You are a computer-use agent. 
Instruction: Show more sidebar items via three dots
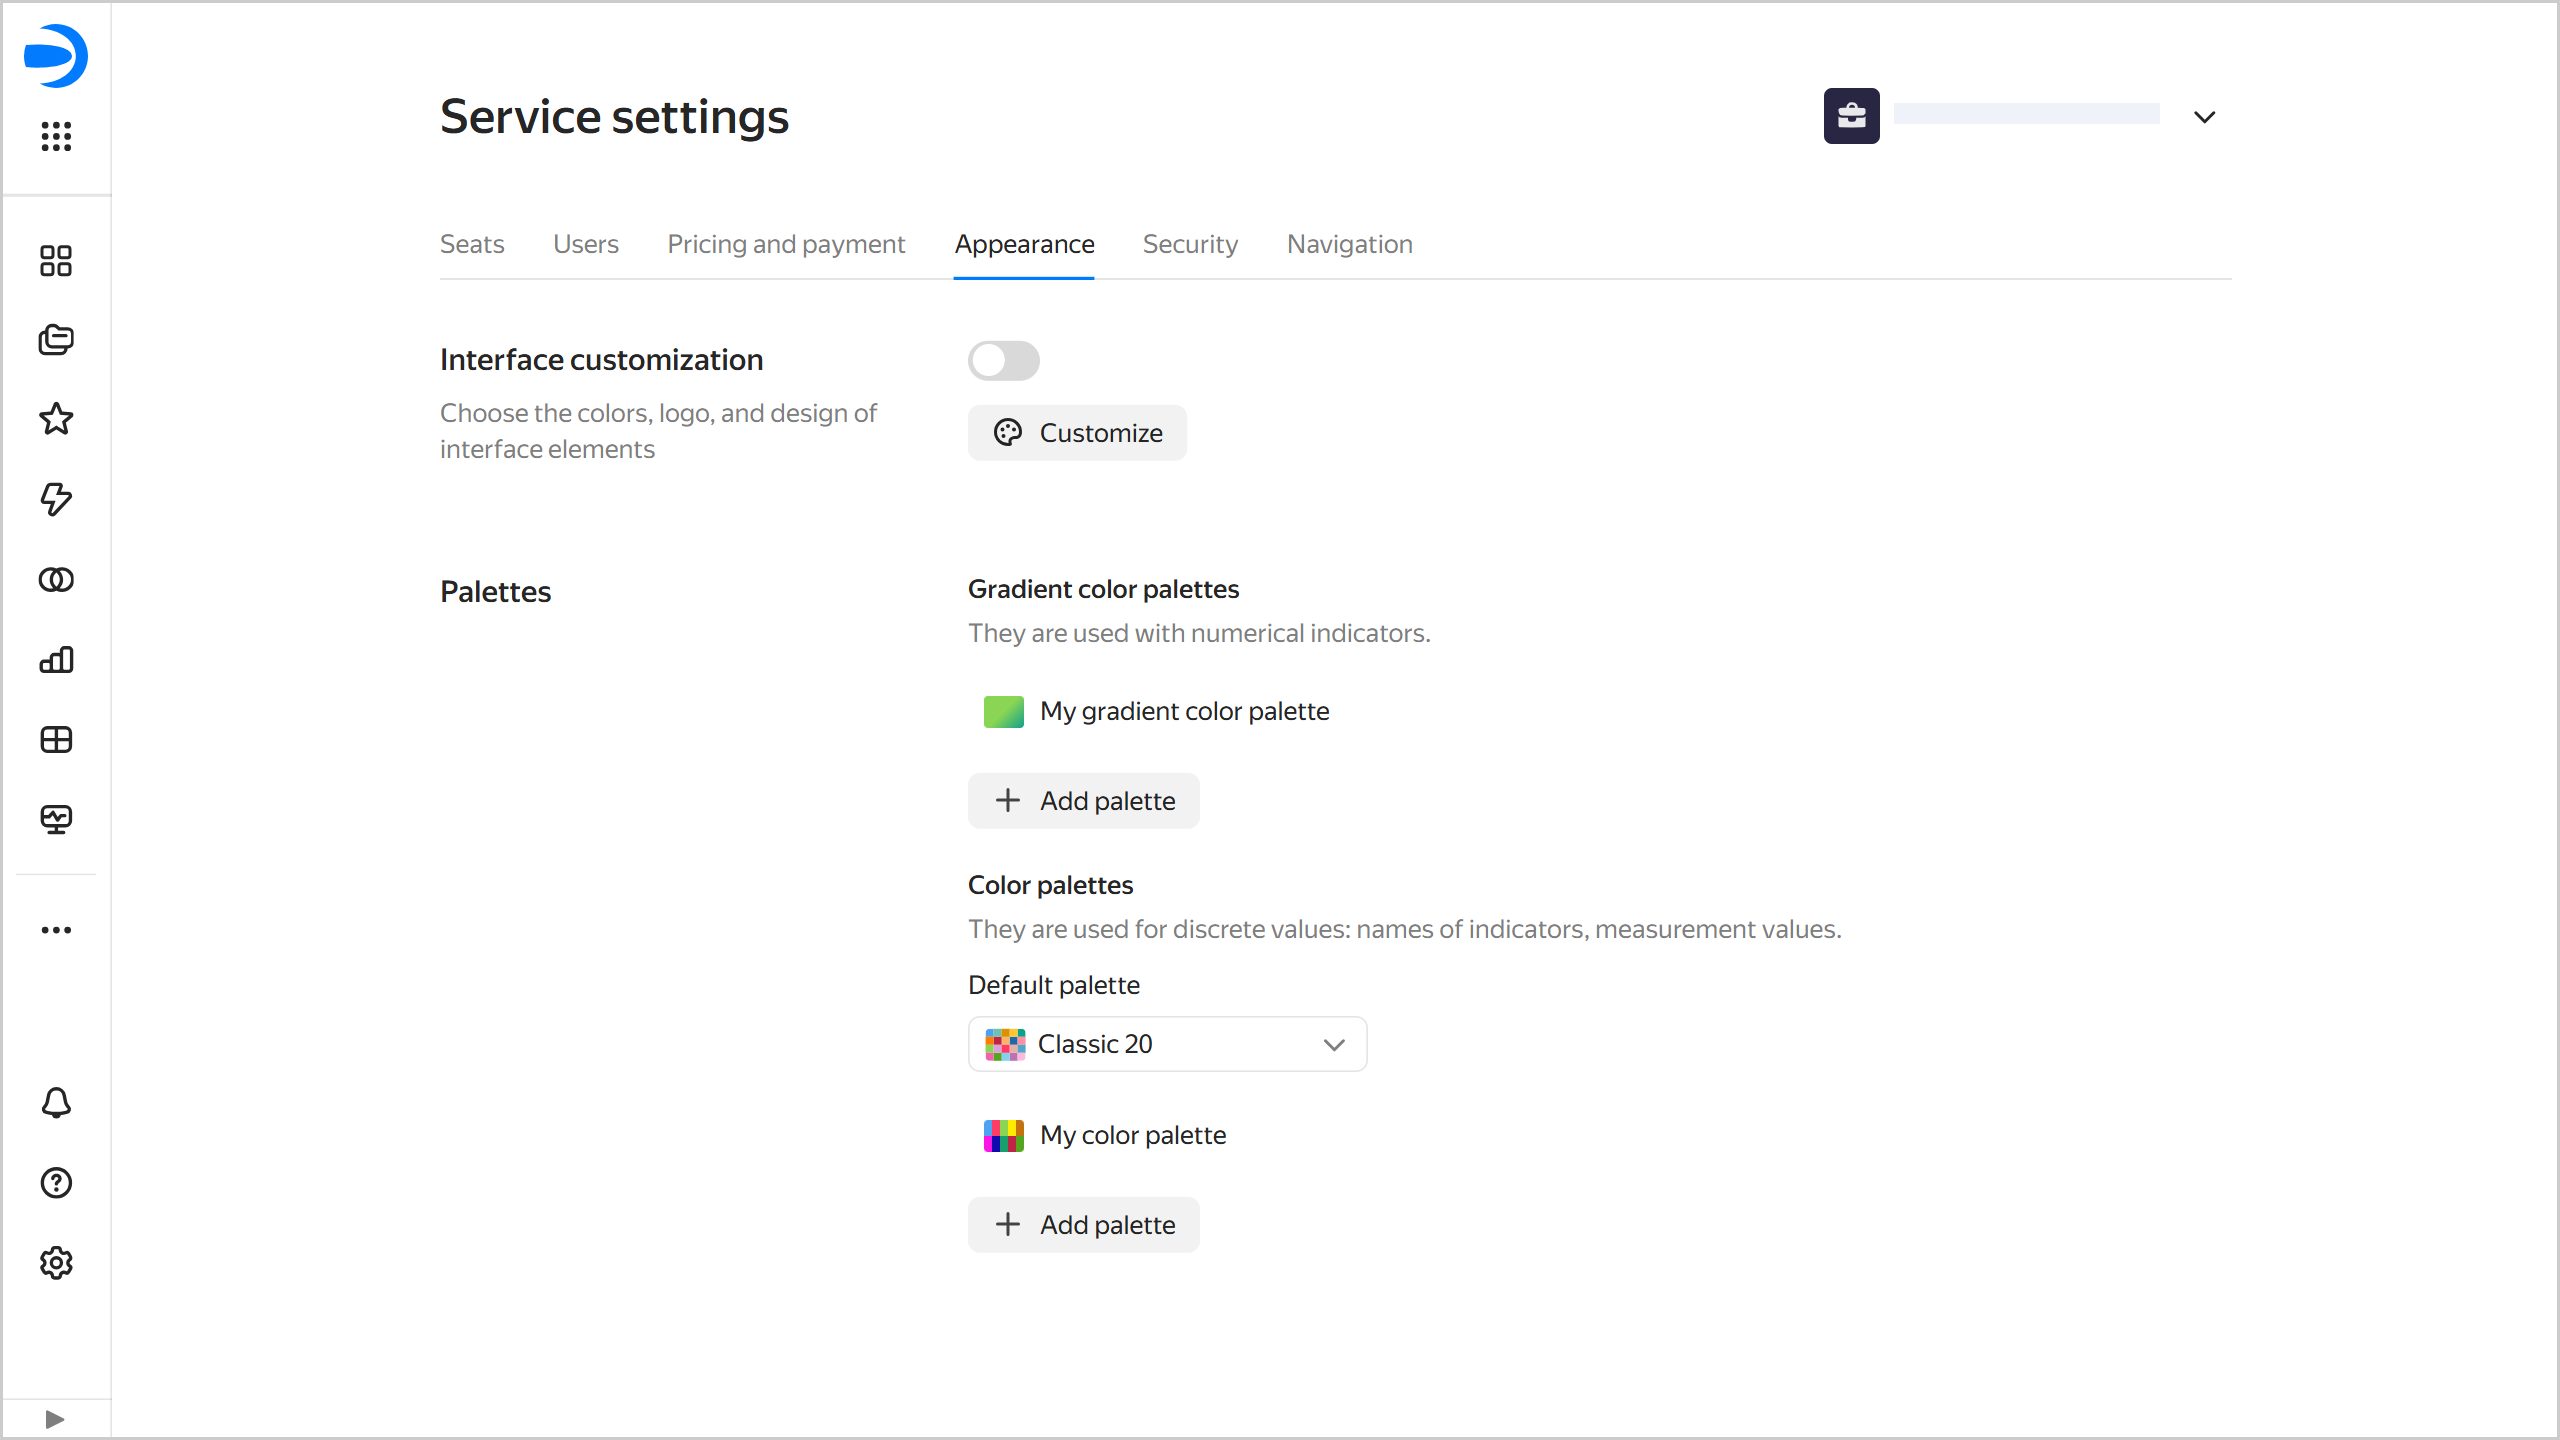pos(56,930)
